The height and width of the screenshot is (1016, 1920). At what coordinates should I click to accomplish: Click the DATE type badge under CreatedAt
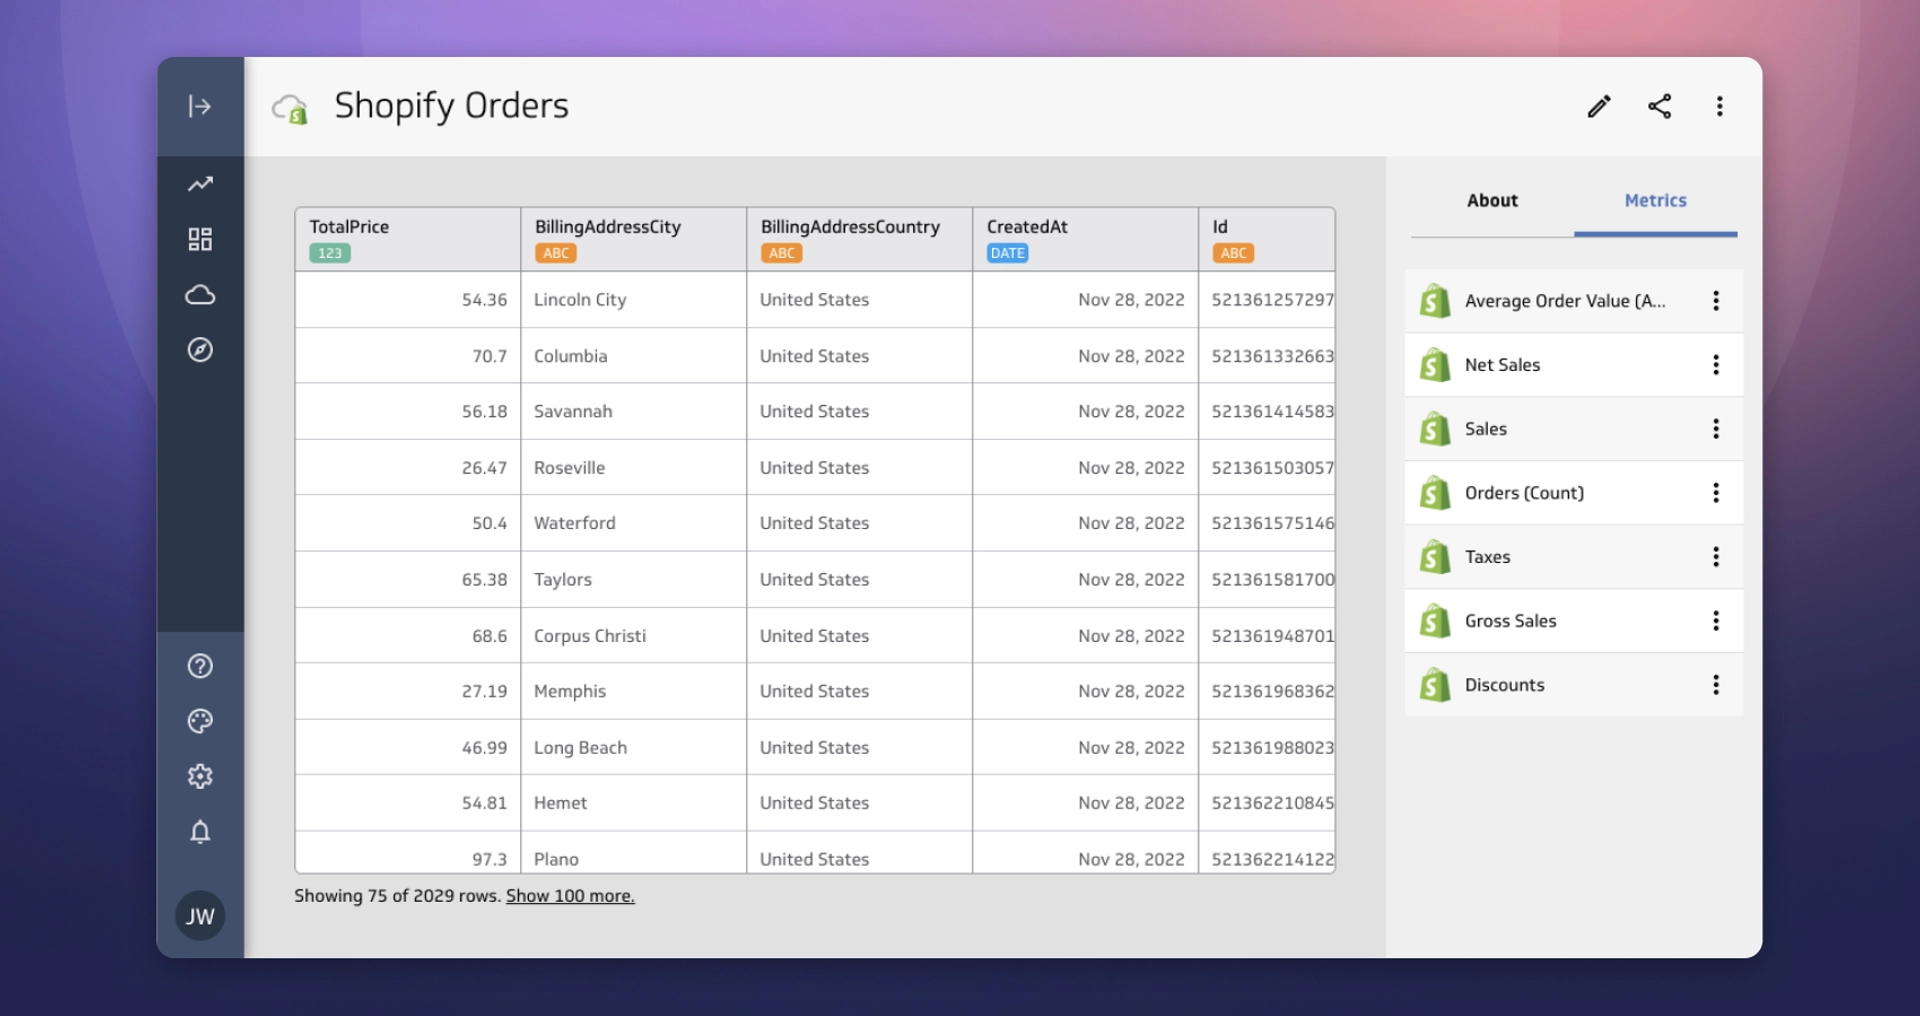[1008, 253]
